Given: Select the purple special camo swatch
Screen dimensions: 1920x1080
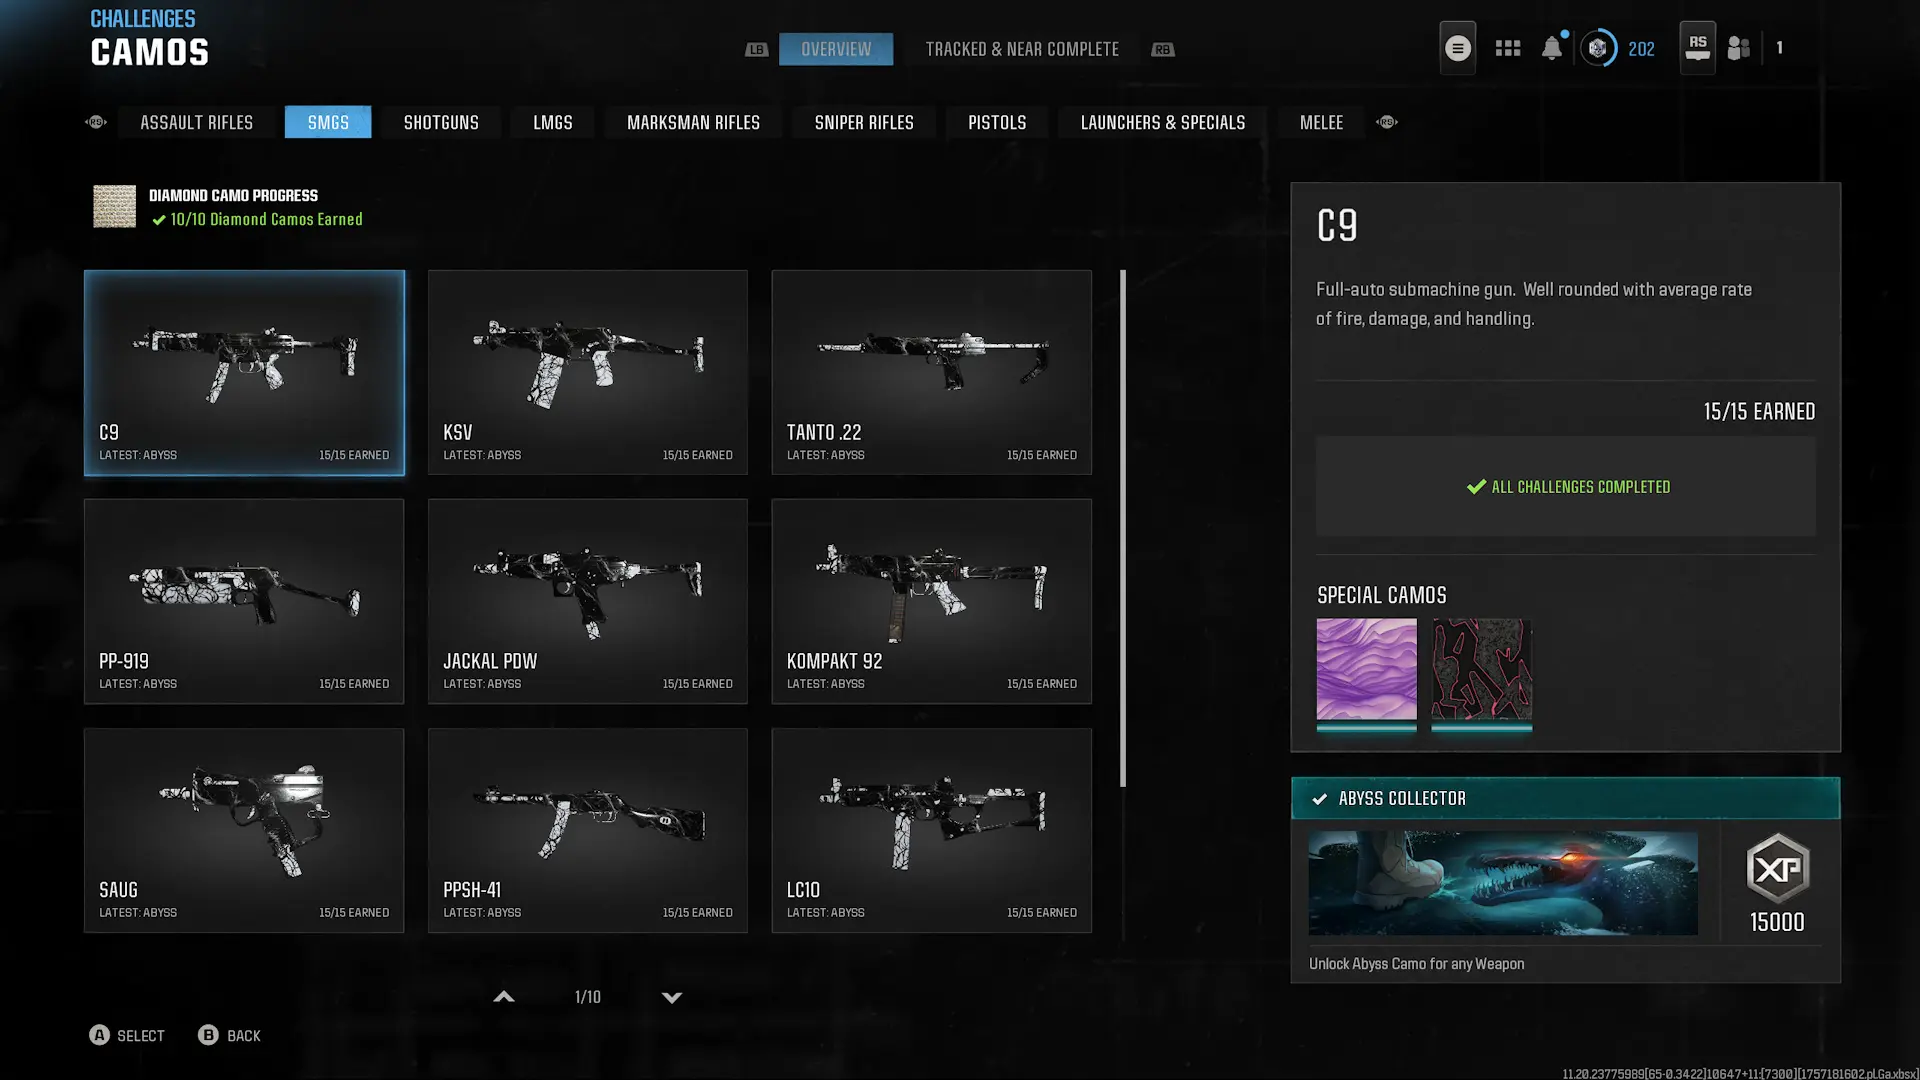Looking at the screenshot, I should (1366, 669).
